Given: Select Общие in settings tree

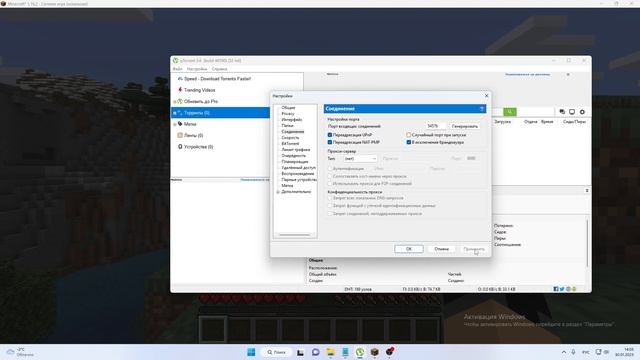Looking at the screenshot, I should 288,108.
